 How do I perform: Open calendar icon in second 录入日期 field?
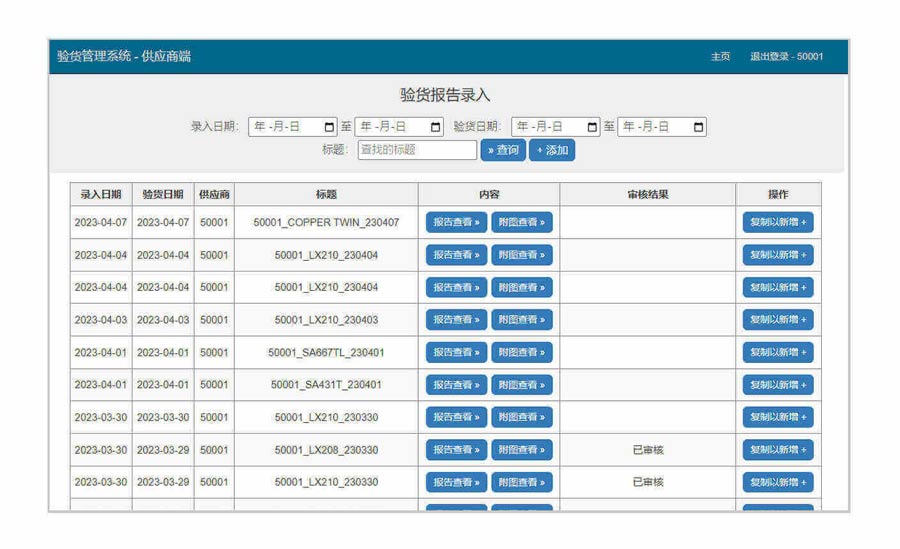point(435,127)
